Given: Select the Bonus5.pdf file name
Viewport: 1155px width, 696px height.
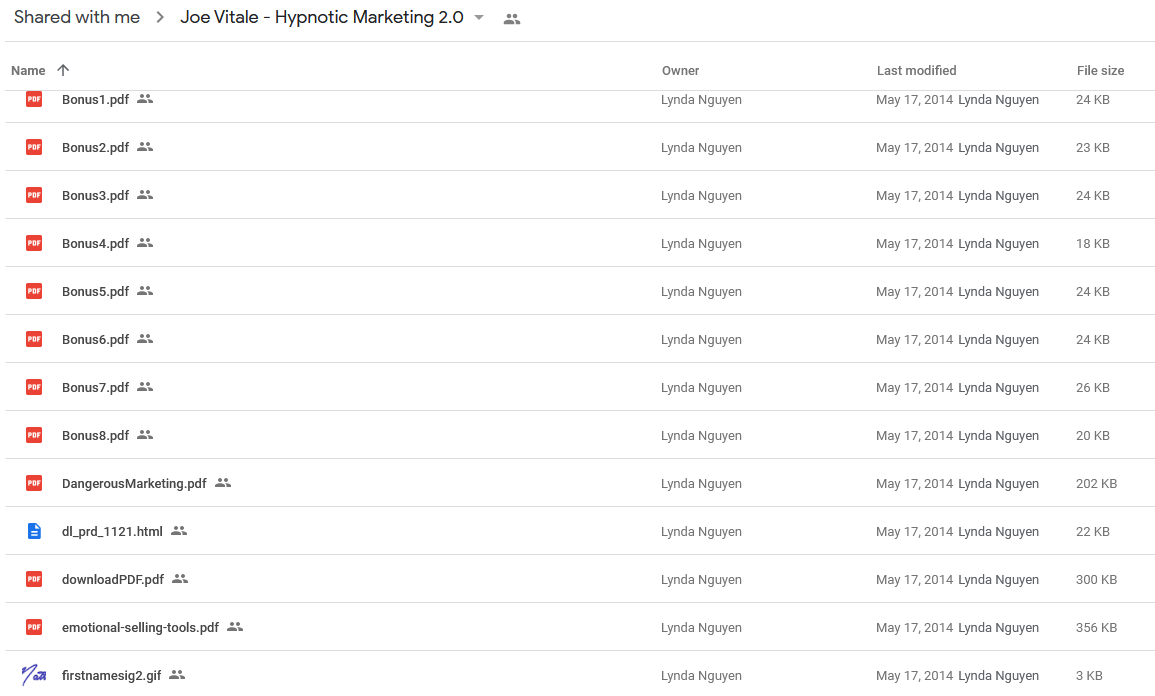Looking at the screenshot, I should pyautogui.click(x=96, y=291).
